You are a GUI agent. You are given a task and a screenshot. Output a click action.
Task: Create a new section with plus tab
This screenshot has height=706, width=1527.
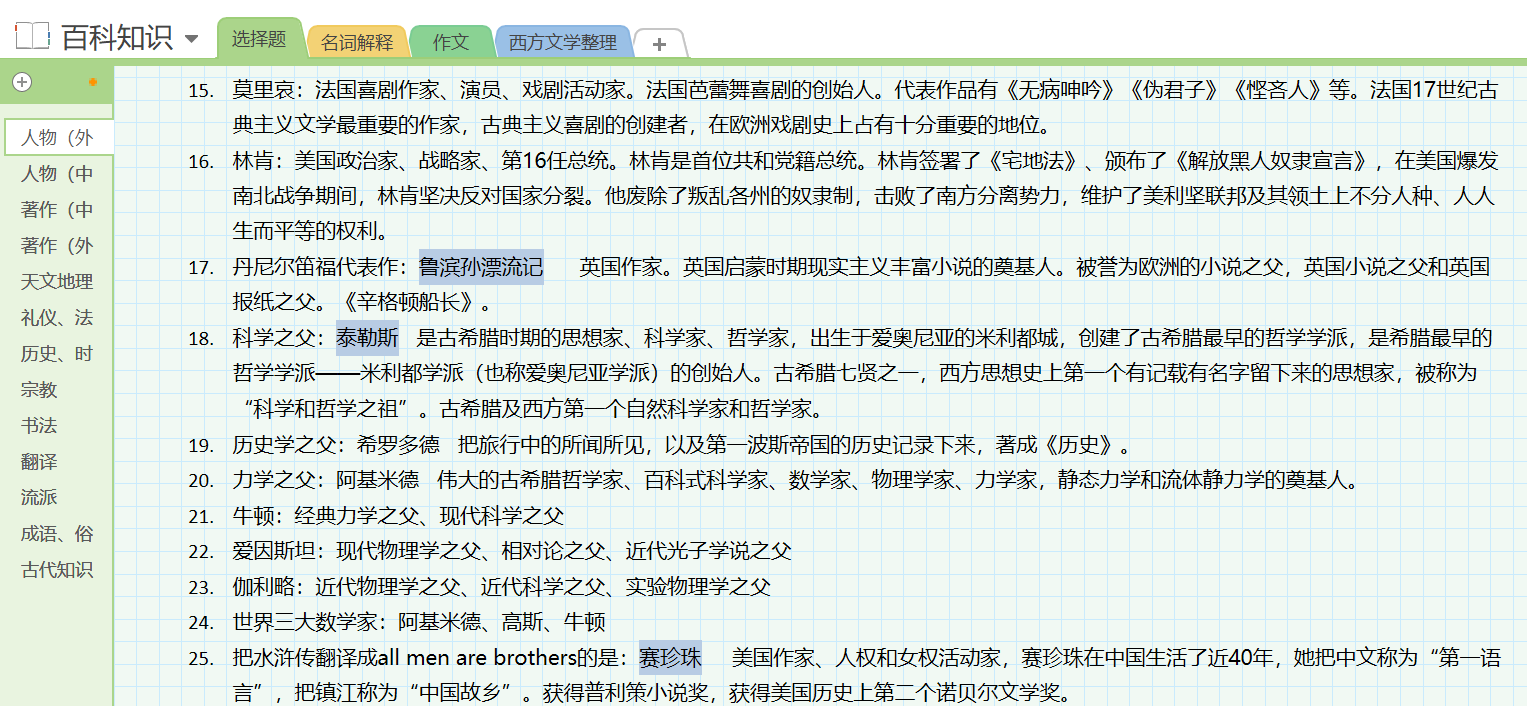coord(659,44)
